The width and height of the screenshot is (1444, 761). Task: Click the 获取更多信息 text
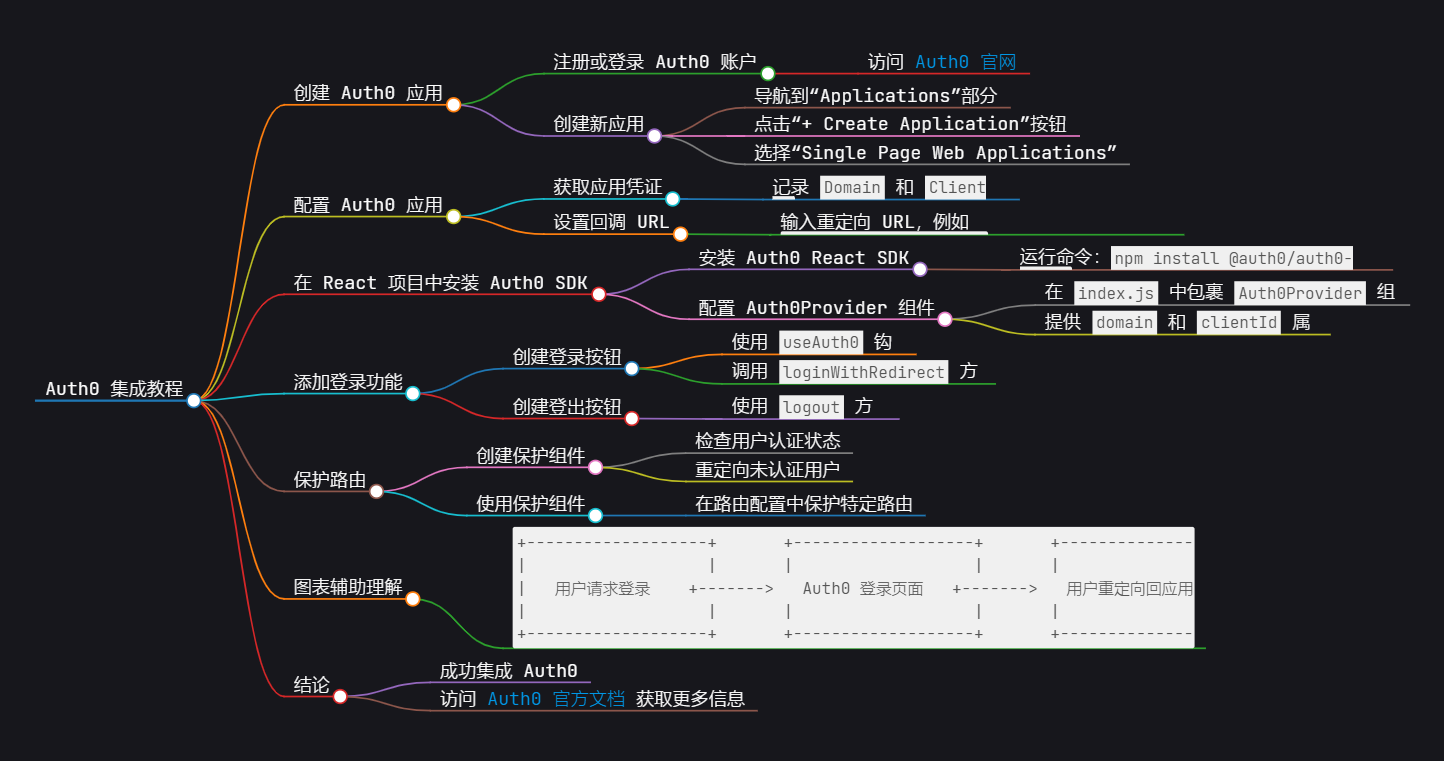tap(691, 699)
